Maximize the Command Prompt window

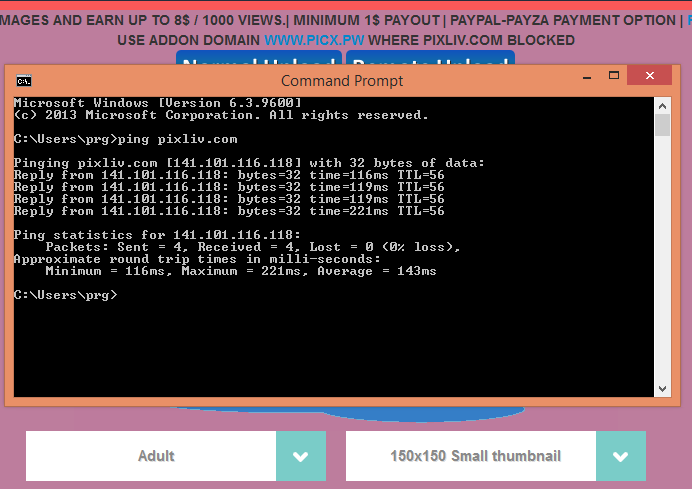(623, 77)
